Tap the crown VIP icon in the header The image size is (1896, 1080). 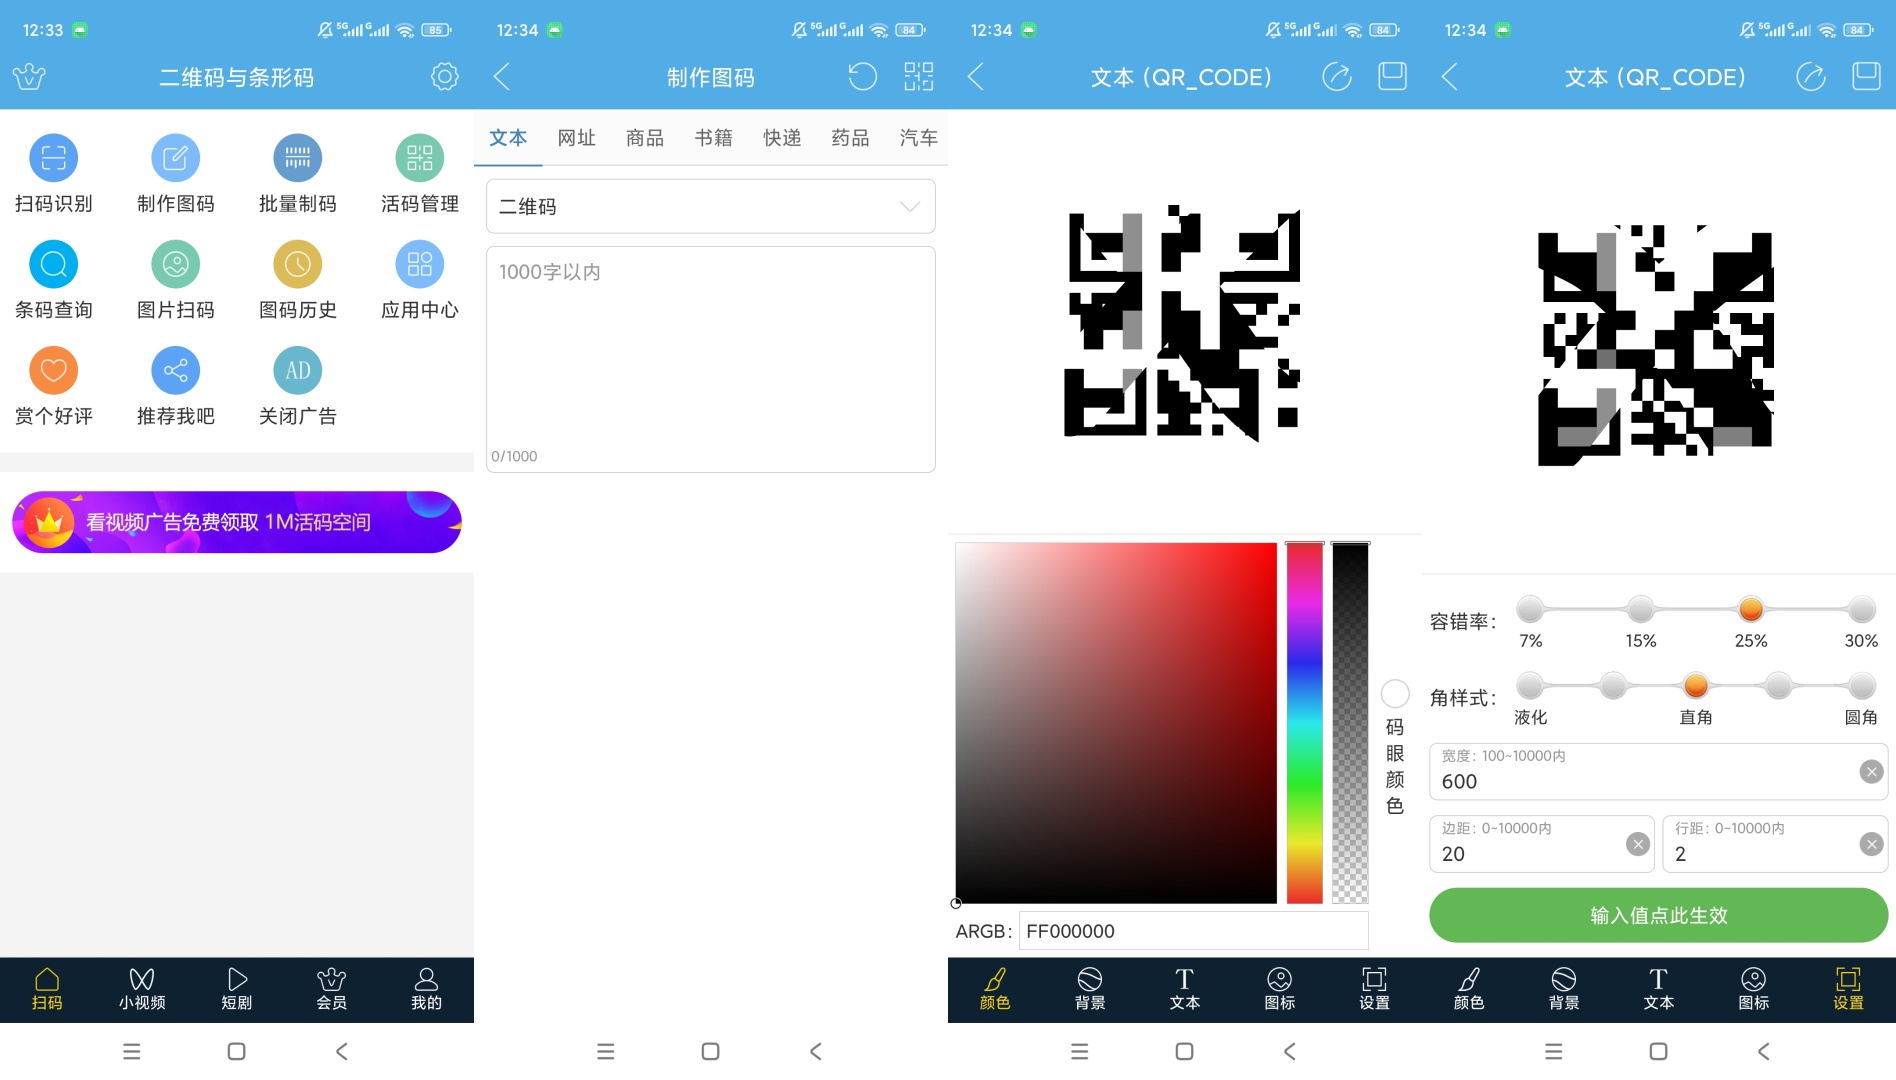coord(29,77)
